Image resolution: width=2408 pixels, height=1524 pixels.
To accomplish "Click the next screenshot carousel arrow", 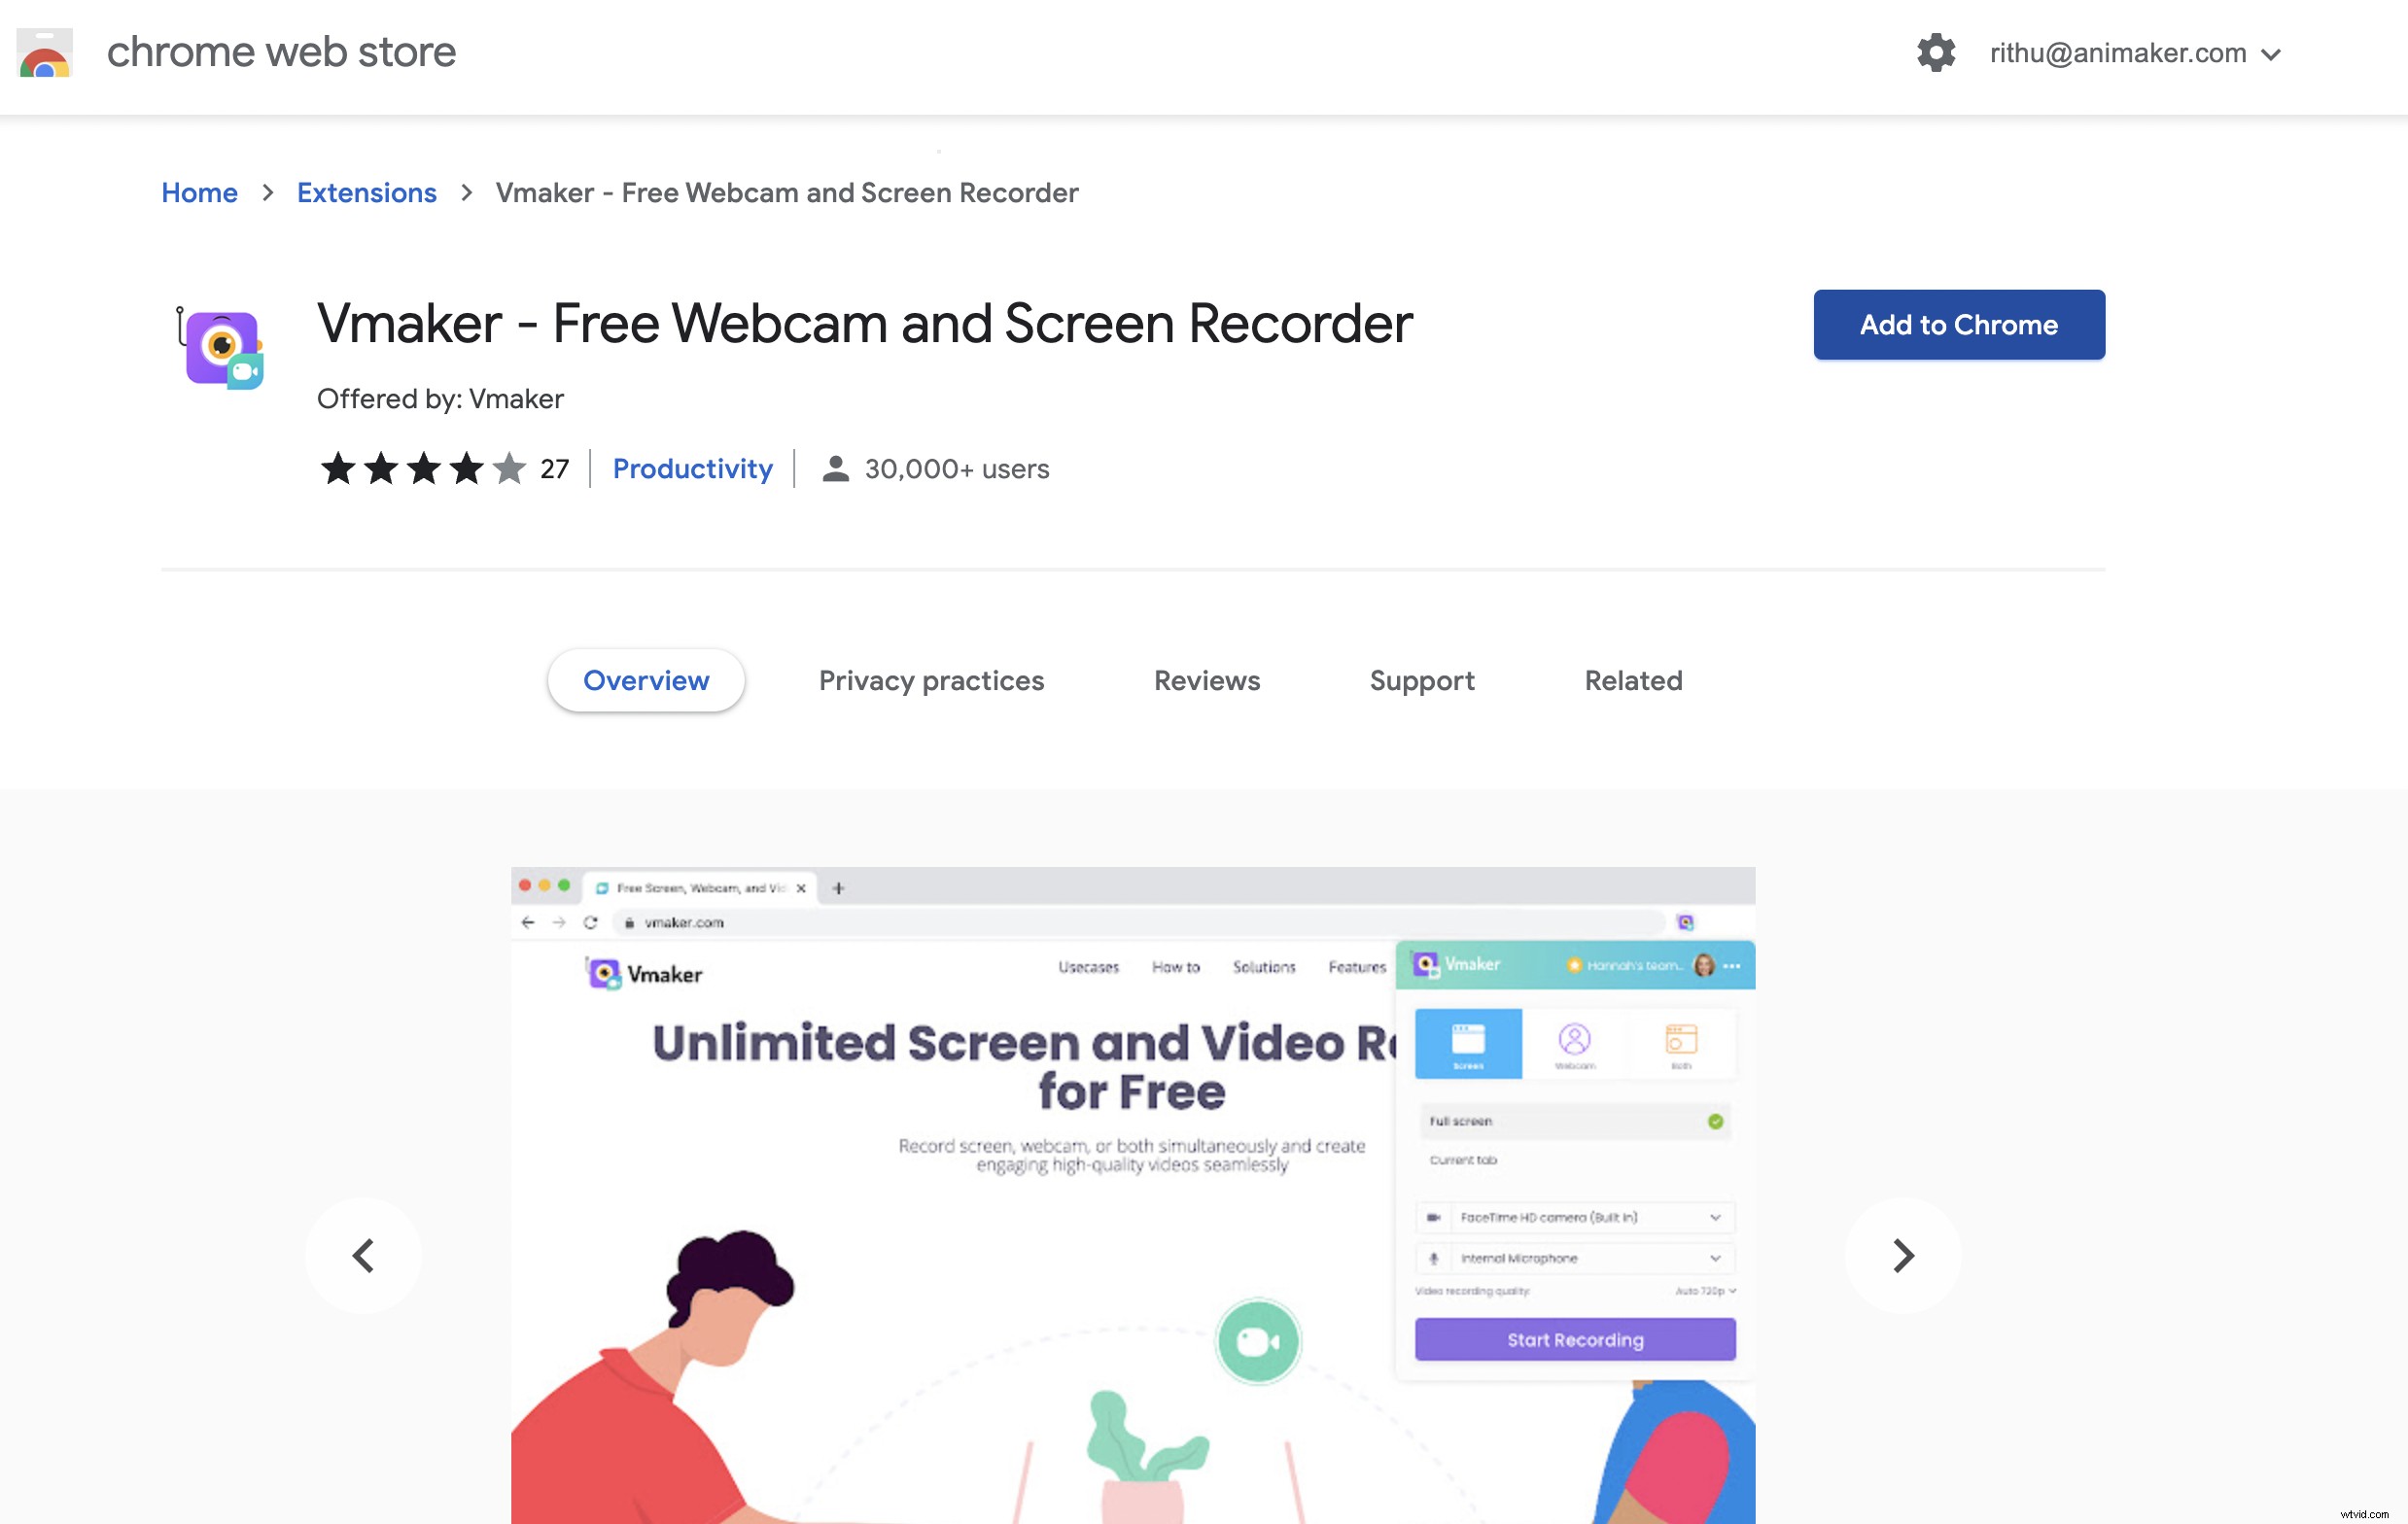I will tap(1902, 1256).
